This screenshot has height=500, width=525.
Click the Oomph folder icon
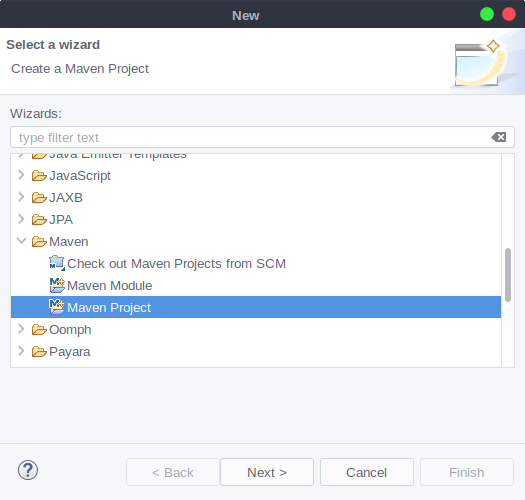39,330
